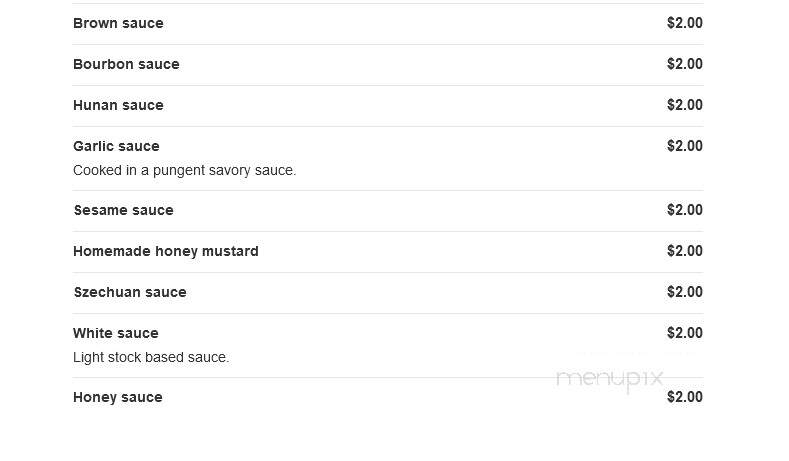The width and height of the screenshot is (789, 461).
Task: Click the Homemade honey mustard price
Action: tap(685, 251)
